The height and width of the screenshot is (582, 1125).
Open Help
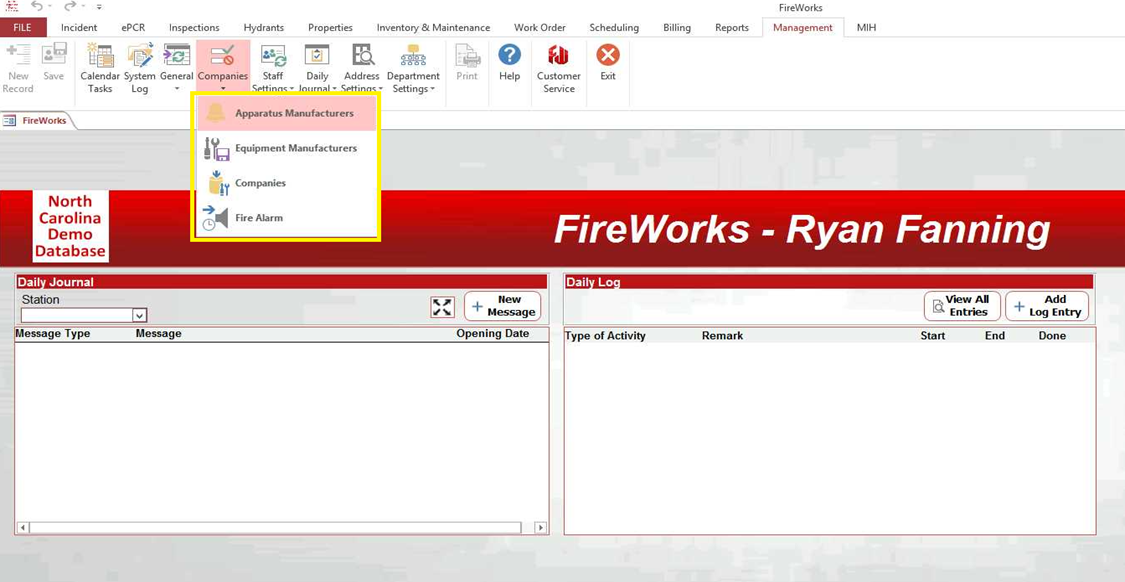point(509,62)
